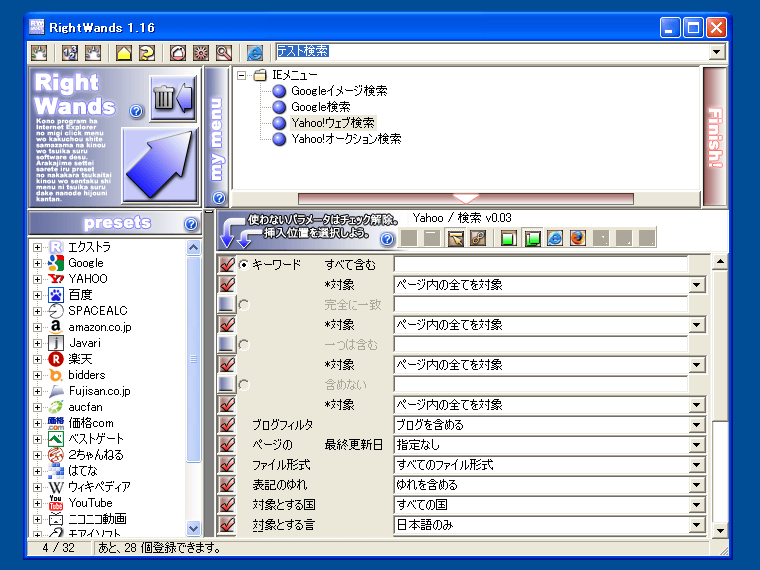This screenshot has width=760, height=570.
Task: Collapse the IEメニュー tree folder
Action: click(x=241, y=75)
